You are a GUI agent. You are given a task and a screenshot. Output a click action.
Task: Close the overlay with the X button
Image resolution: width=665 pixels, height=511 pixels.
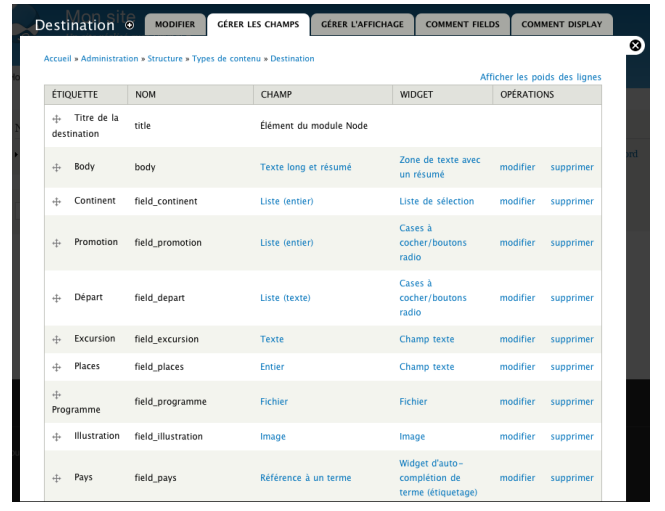coord(636,45)
